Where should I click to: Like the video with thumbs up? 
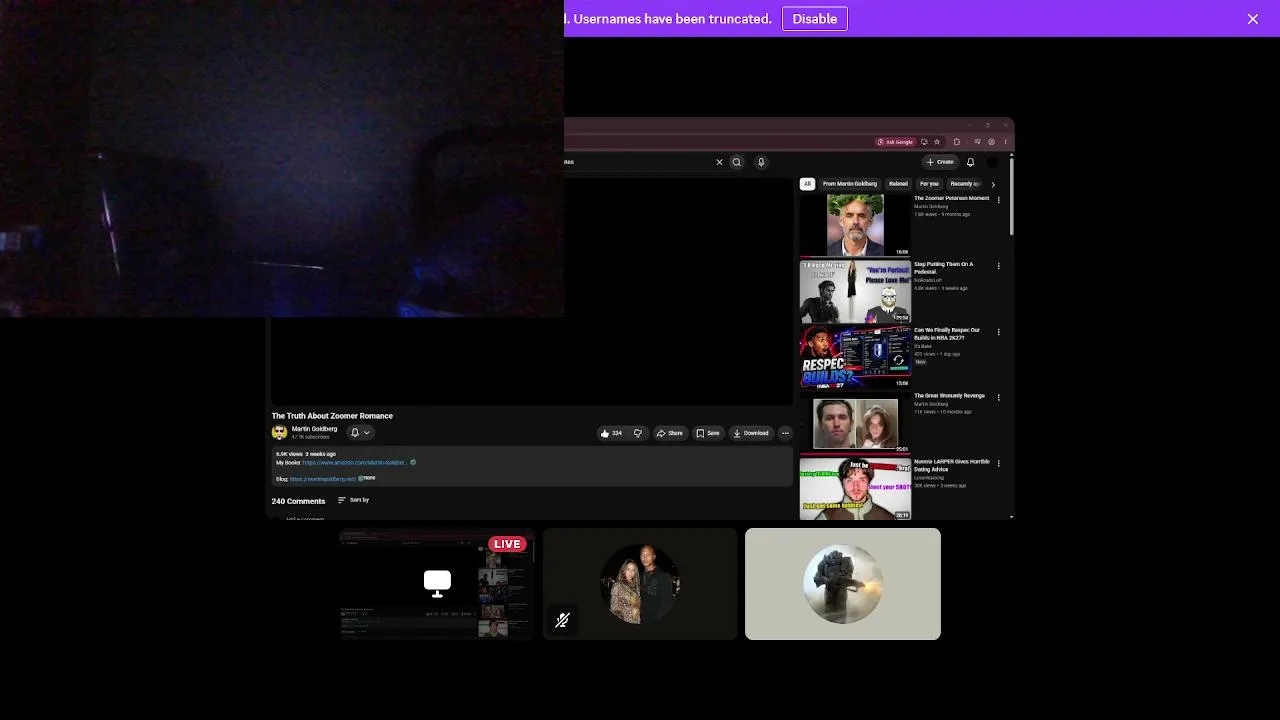click(x=611, y=433)
